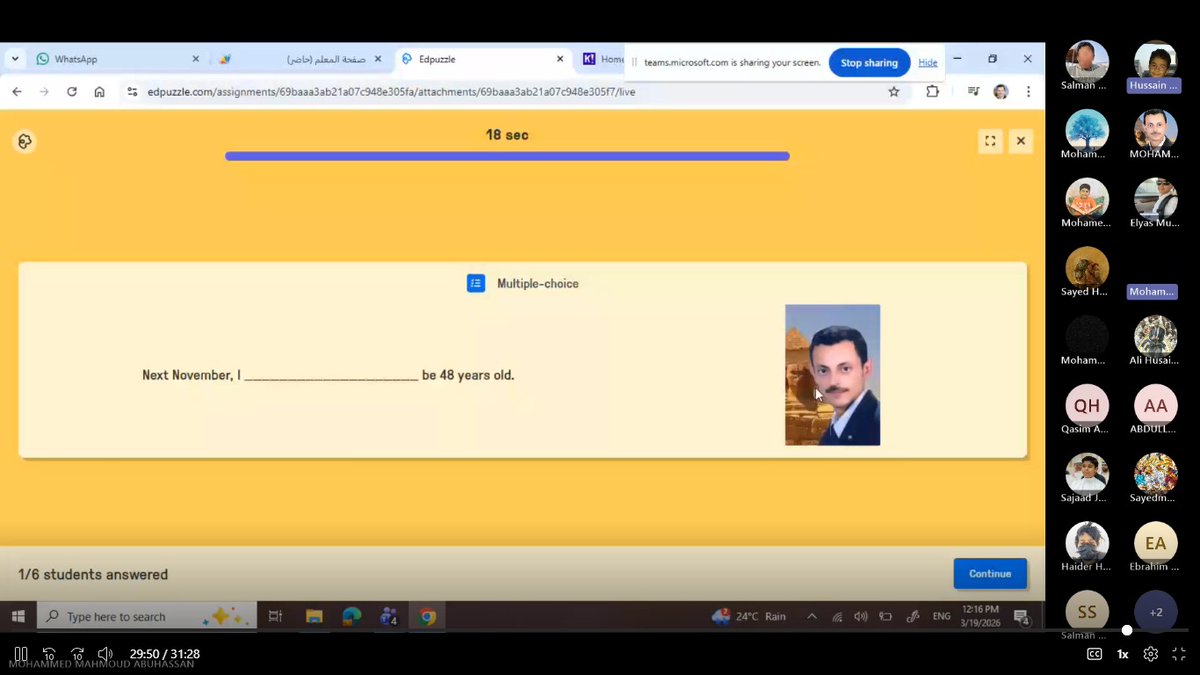
Task: Open Task View on the taskbar
Action: tap(276, 616)
